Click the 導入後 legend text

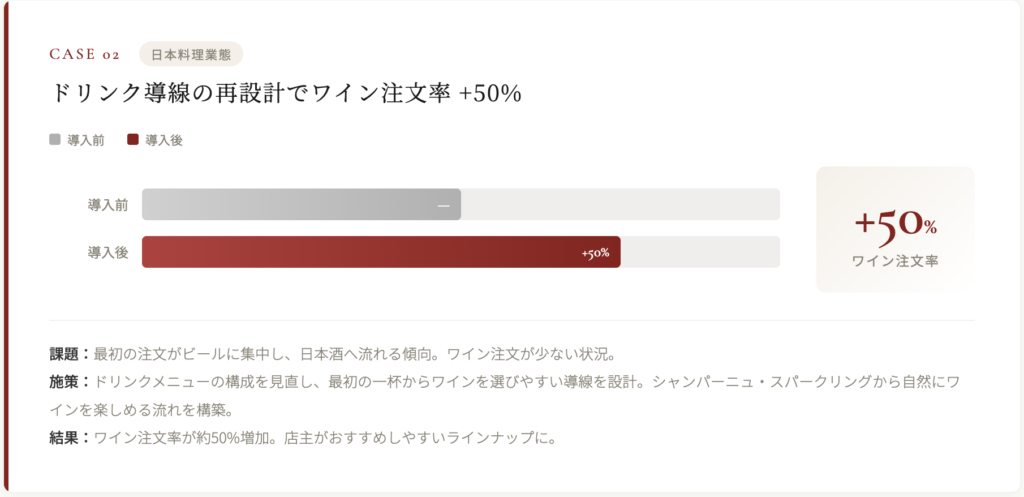tap(164, 141)
